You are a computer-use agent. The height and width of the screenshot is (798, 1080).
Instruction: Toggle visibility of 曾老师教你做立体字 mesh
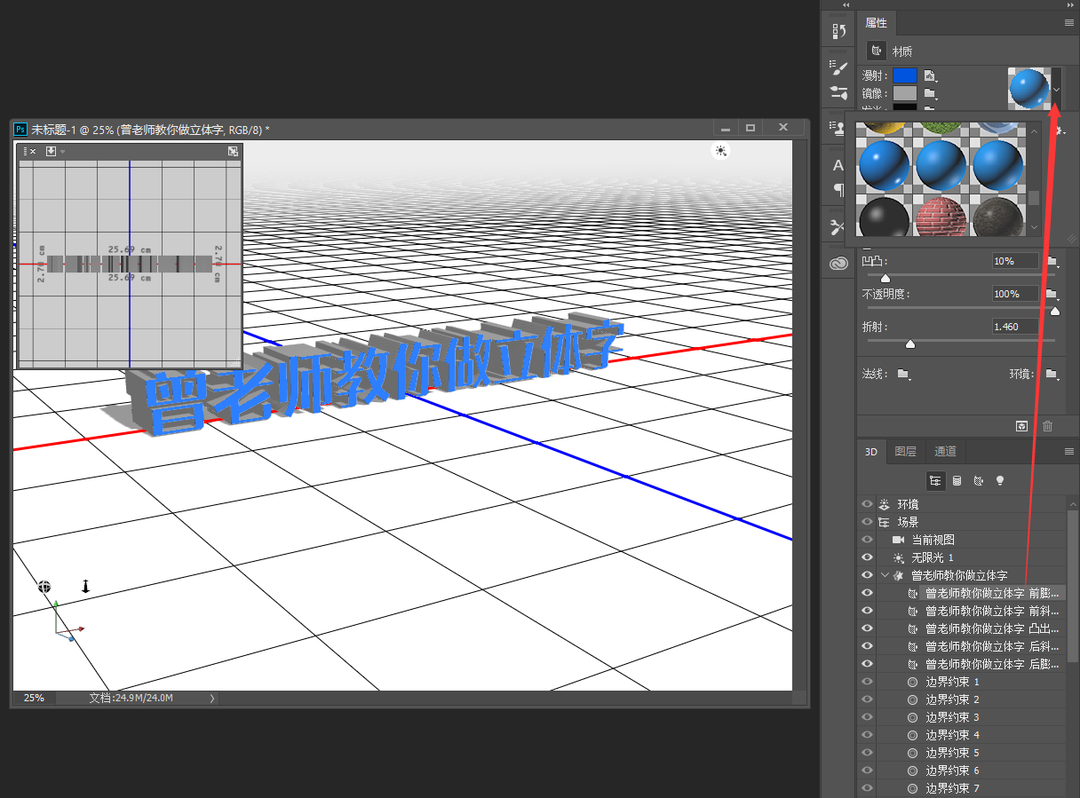click(x=867, y=575)
